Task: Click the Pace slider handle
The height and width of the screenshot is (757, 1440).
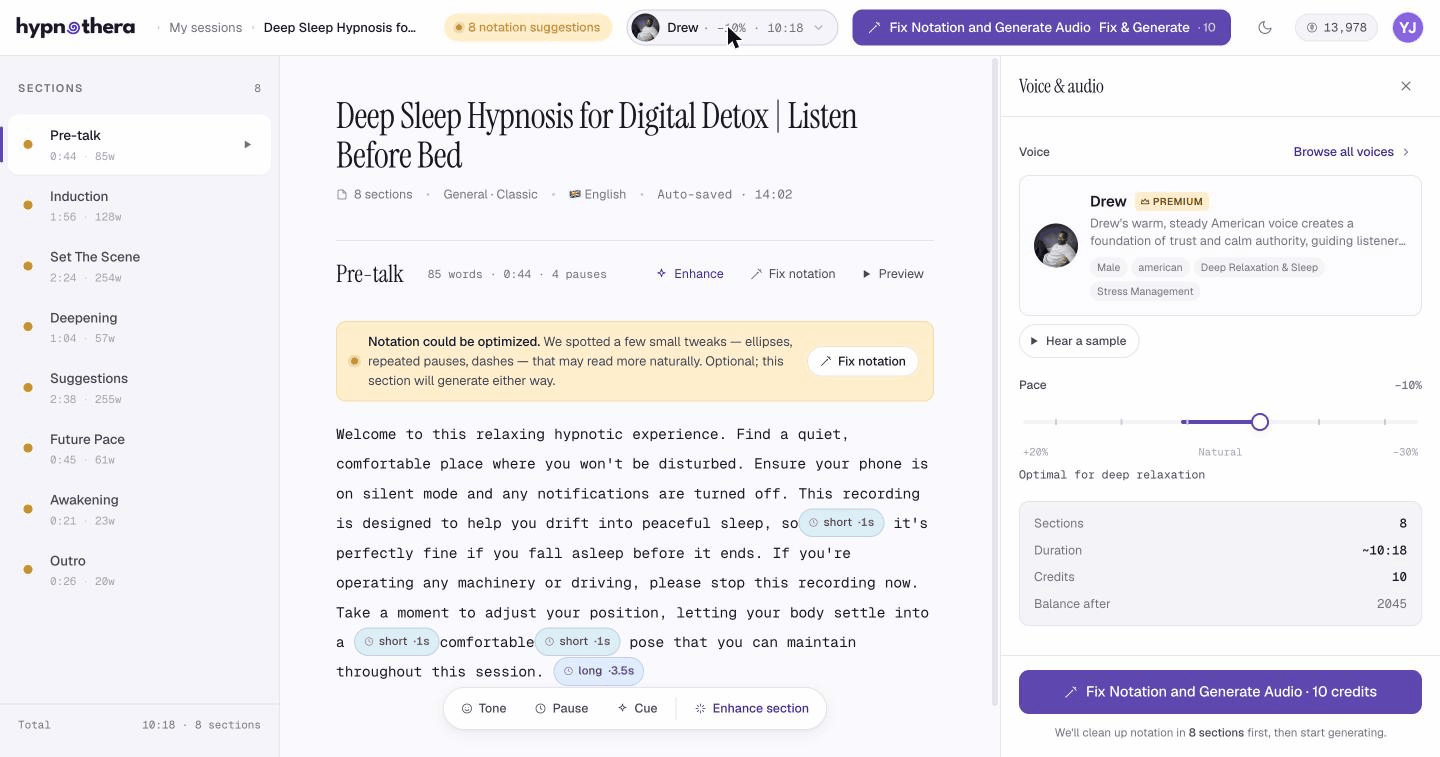Action: point(1260,422)
